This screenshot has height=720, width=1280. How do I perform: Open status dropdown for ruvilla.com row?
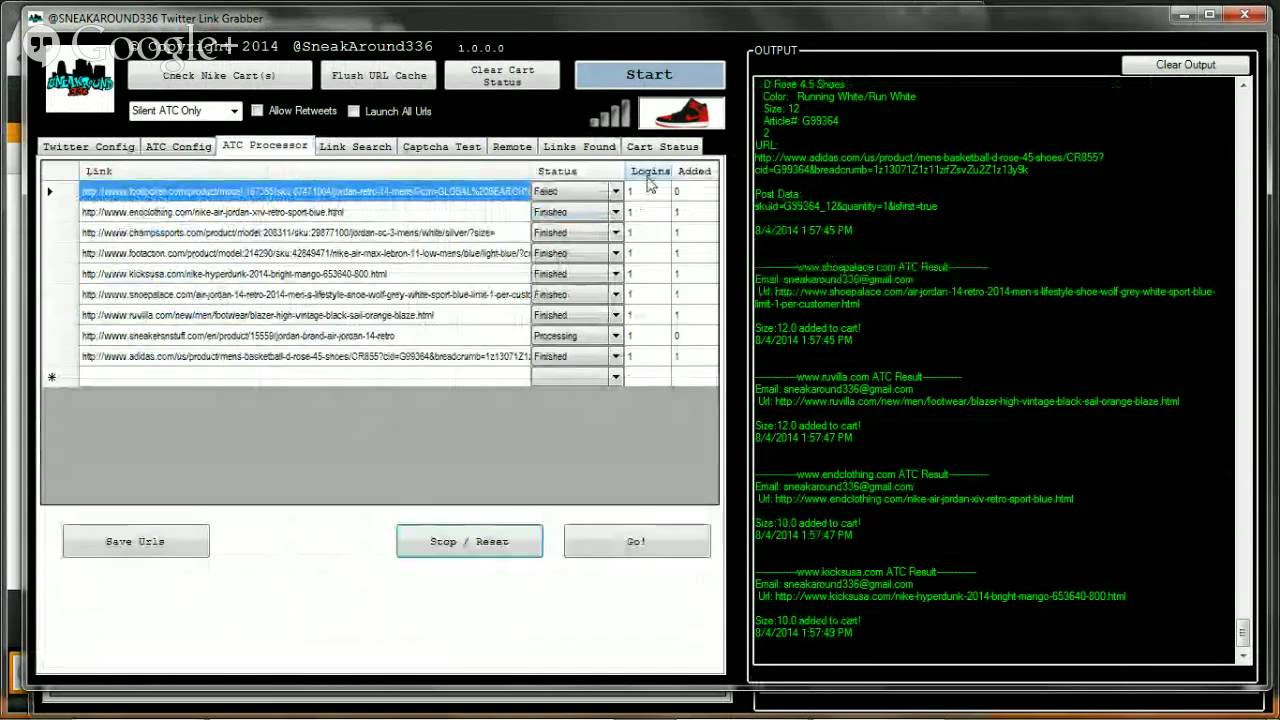point(615,315)
